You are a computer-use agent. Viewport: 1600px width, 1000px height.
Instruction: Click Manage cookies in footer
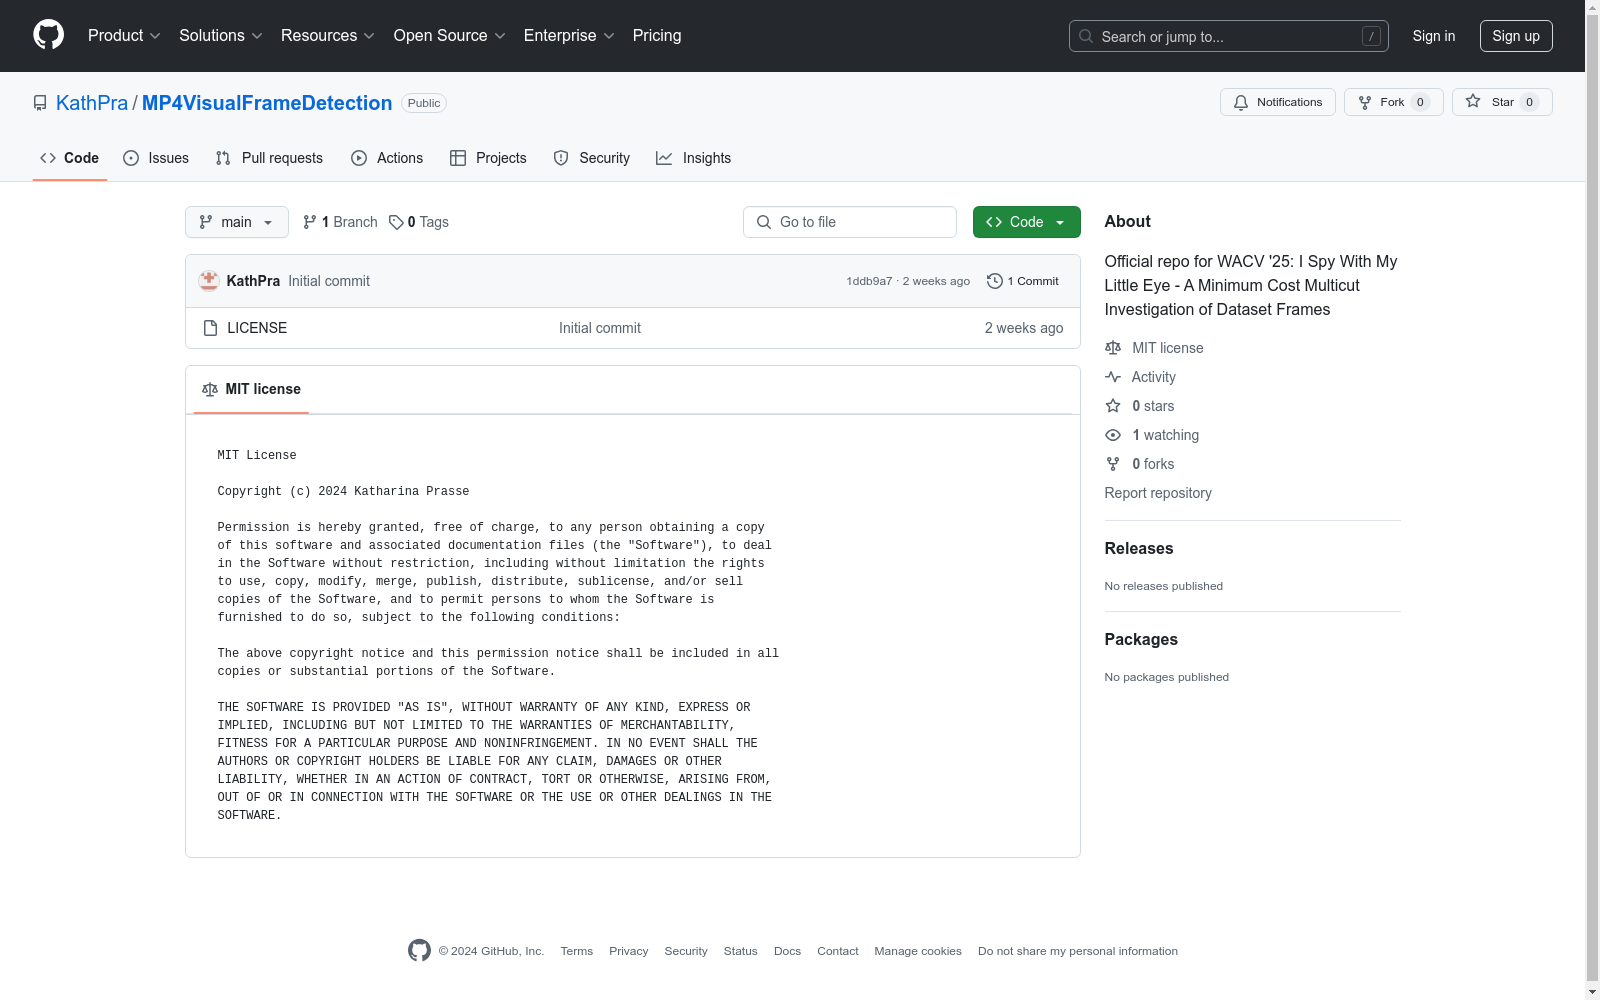(x=918, y=951)
